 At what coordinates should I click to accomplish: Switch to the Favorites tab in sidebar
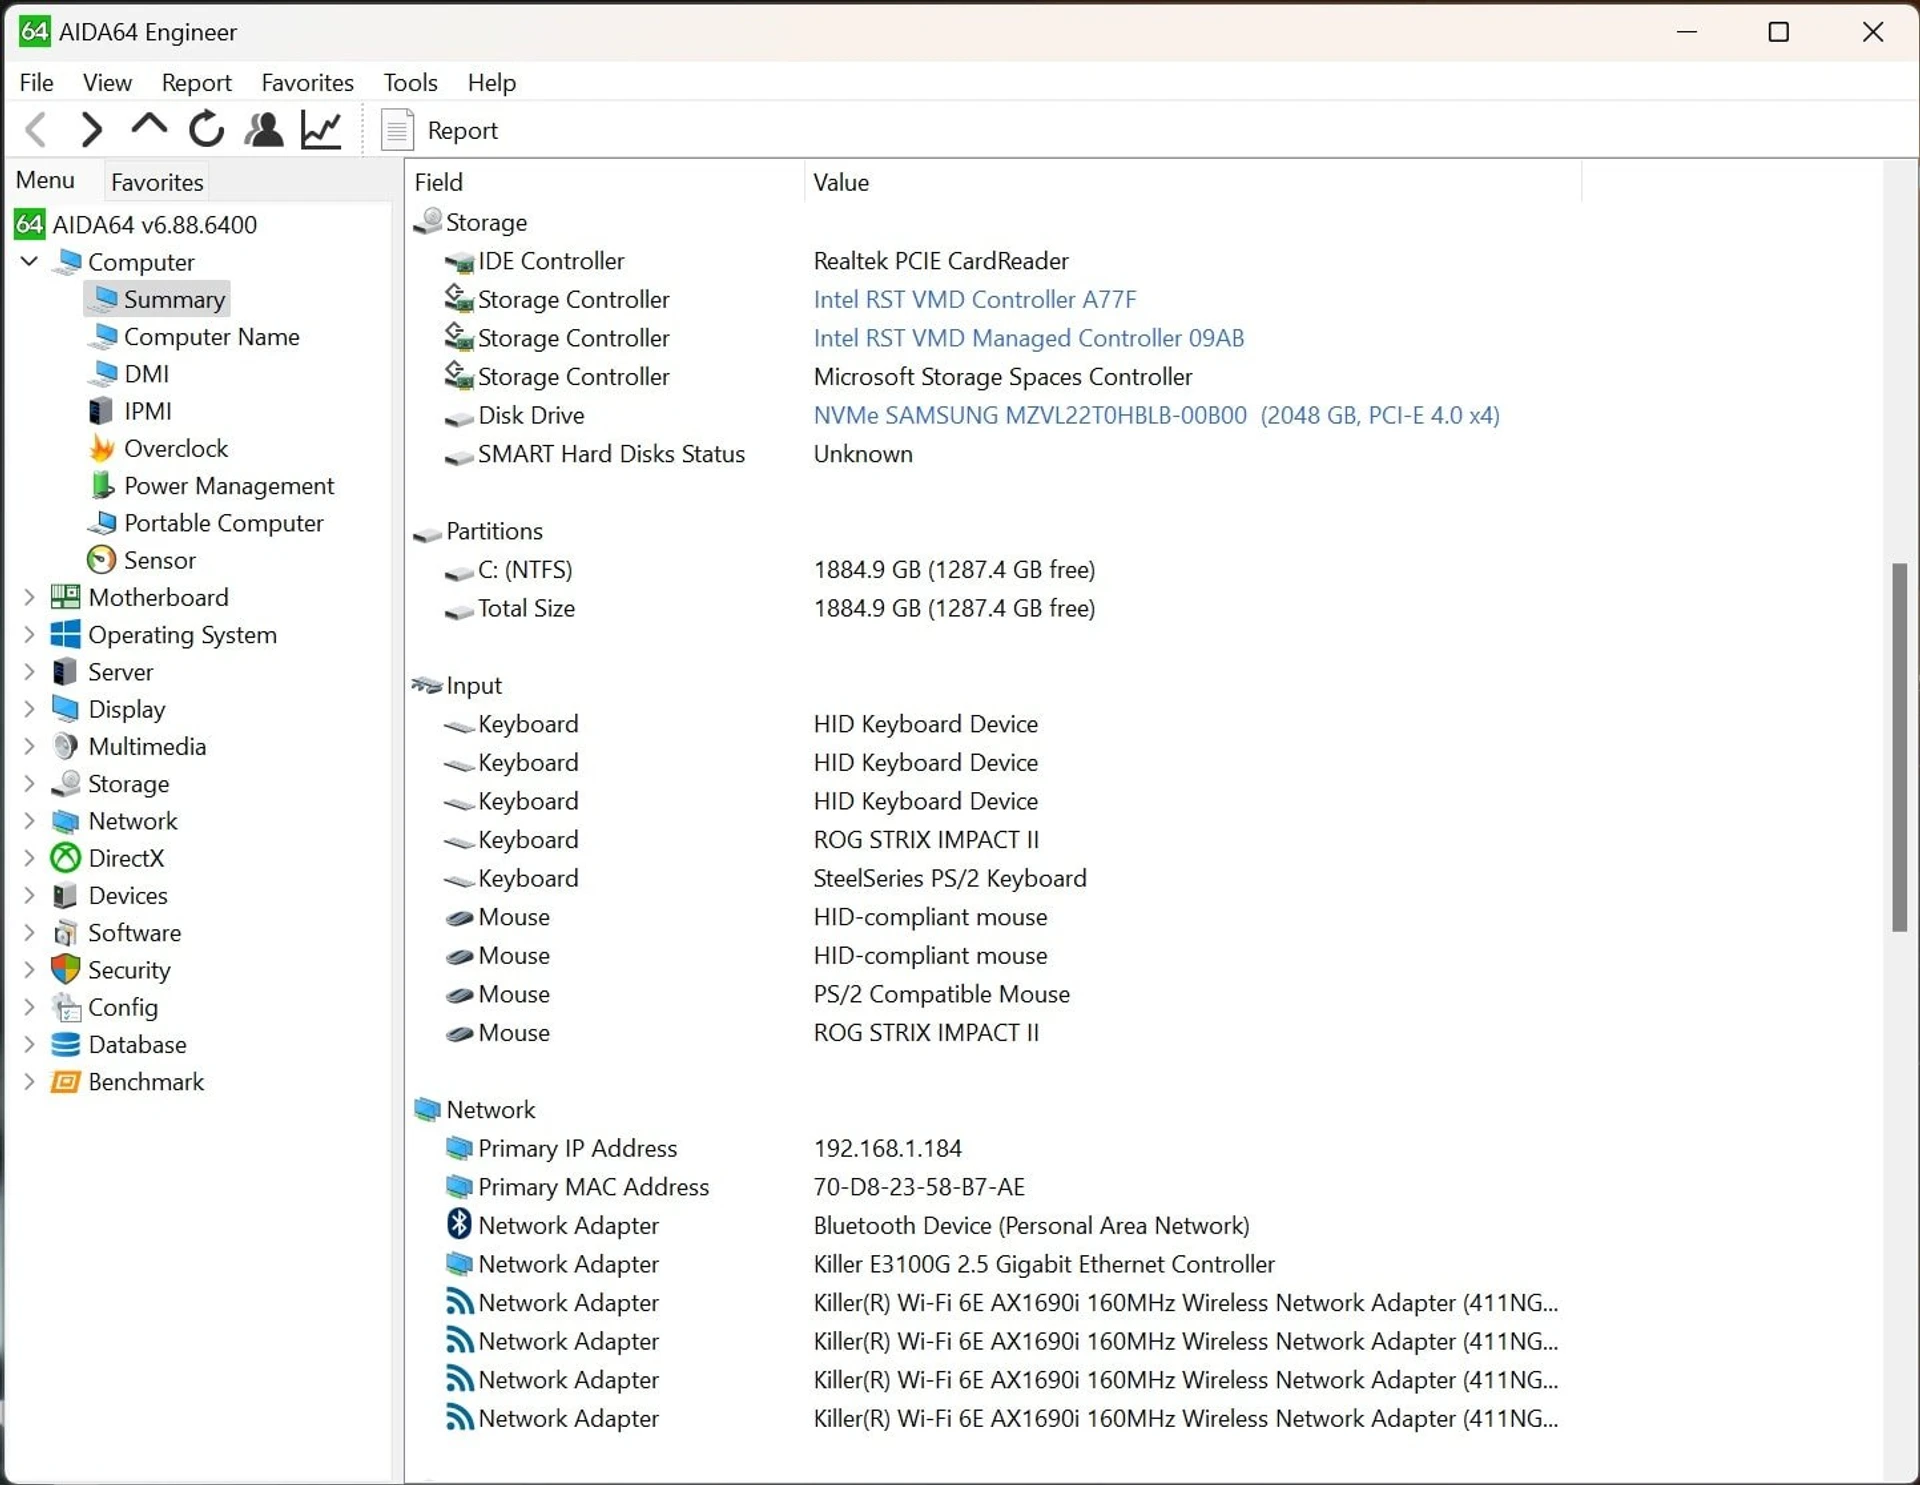[x=157, y=182]
